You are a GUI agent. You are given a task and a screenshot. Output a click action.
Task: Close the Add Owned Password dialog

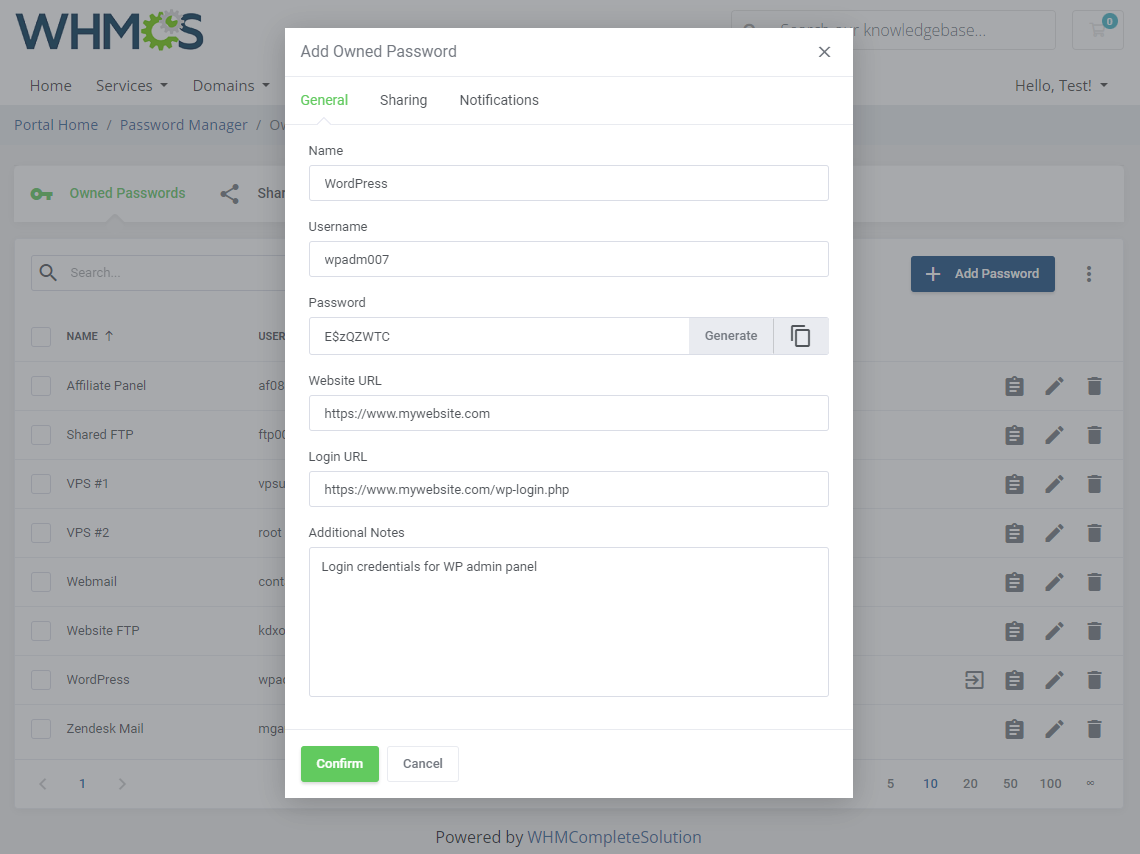tap(824, 52)
